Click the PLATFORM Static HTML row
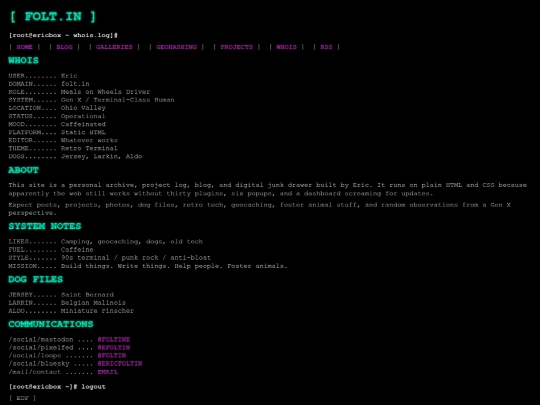Image resolution: width=540 pixels, height=405 pixels. point(57,132)
